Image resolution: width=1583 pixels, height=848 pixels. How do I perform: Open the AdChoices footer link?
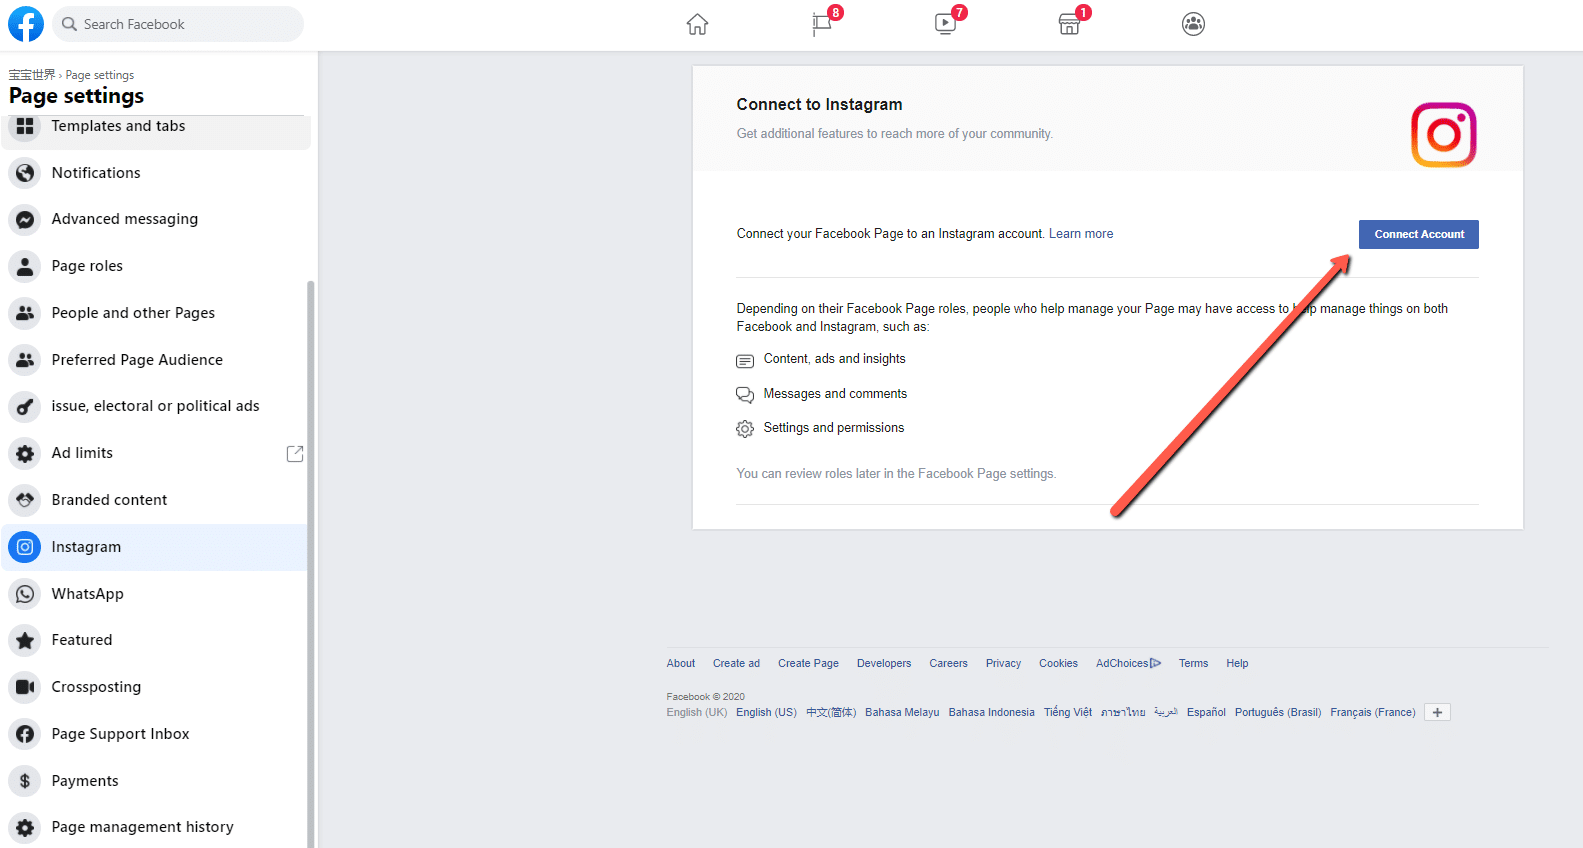coord(1127,664)
